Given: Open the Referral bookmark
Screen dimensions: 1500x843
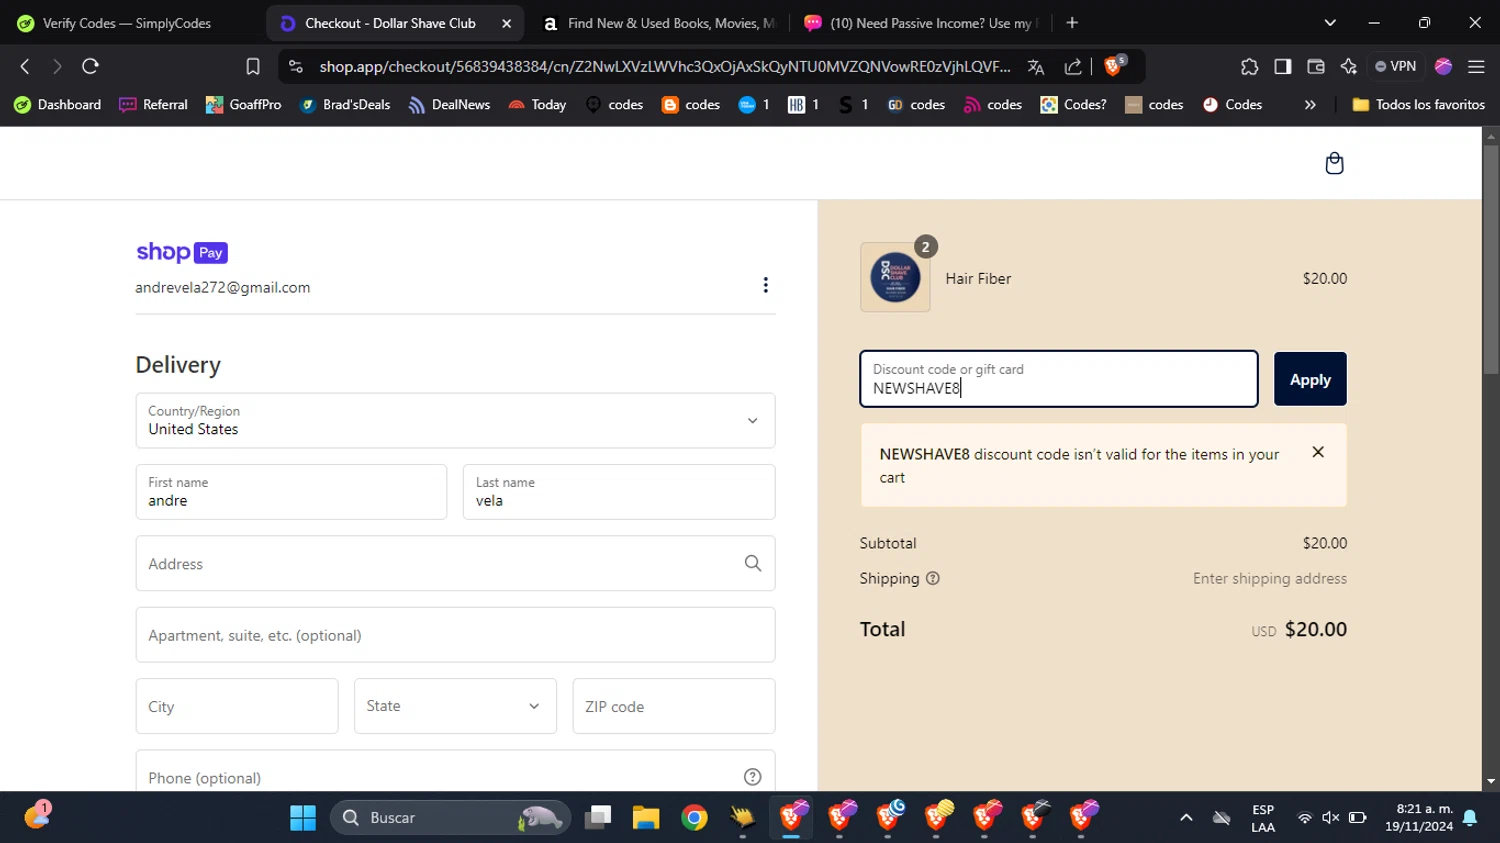Looking at the screenshot, I should [x=153, y=104].
